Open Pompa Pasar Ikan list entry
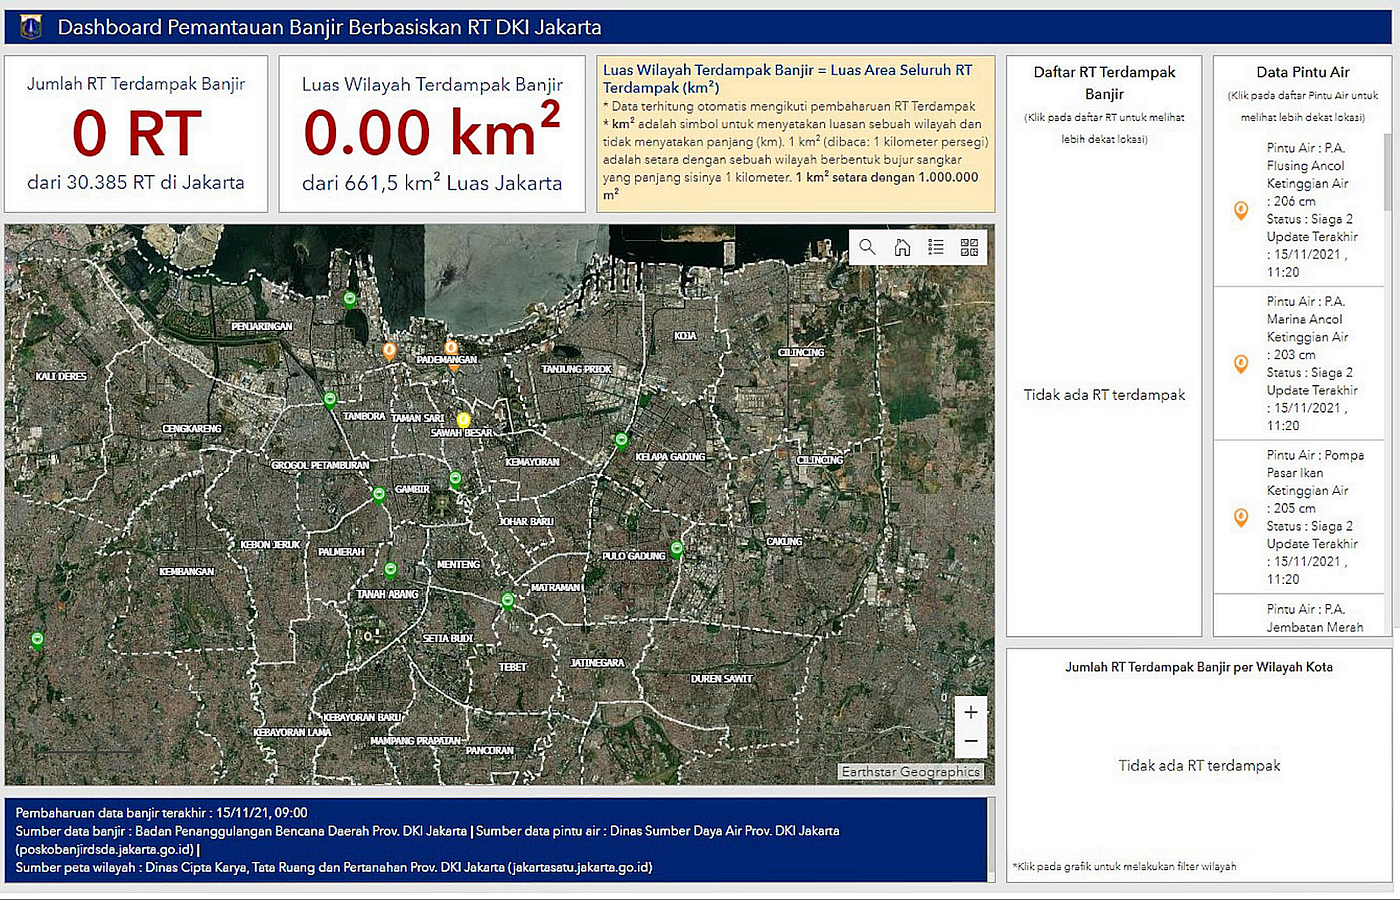Screen dimensions: 1400x900 click(1299, 517)
